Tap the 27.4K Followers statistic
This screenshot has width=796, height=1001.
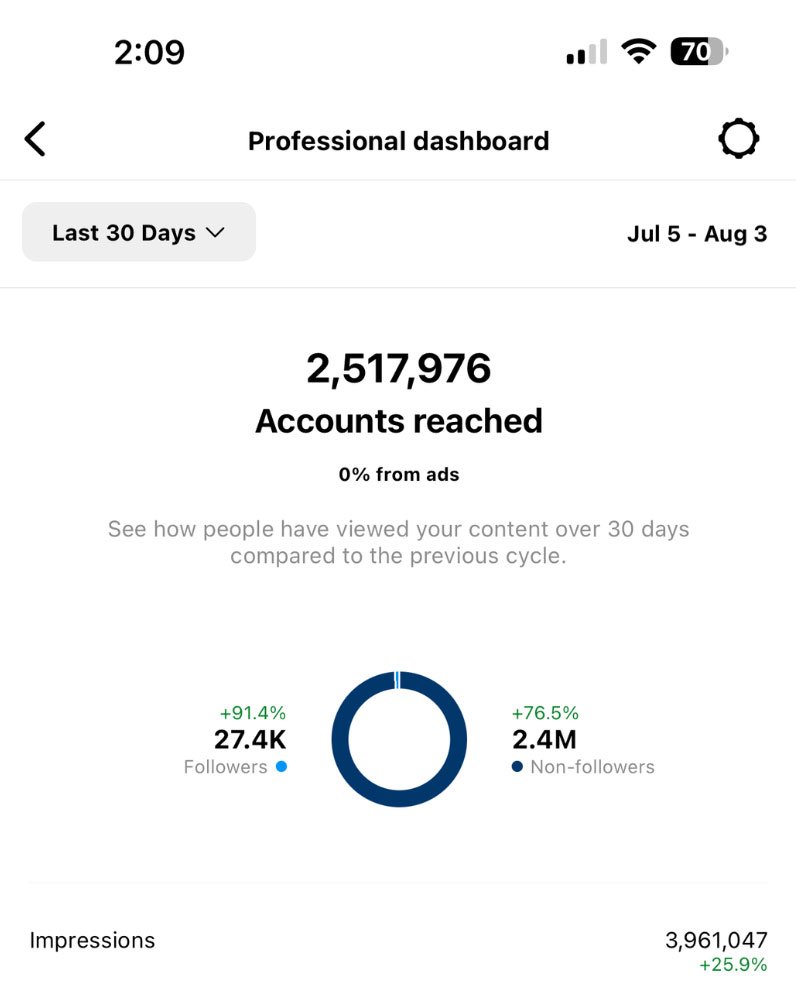point(249,740)
